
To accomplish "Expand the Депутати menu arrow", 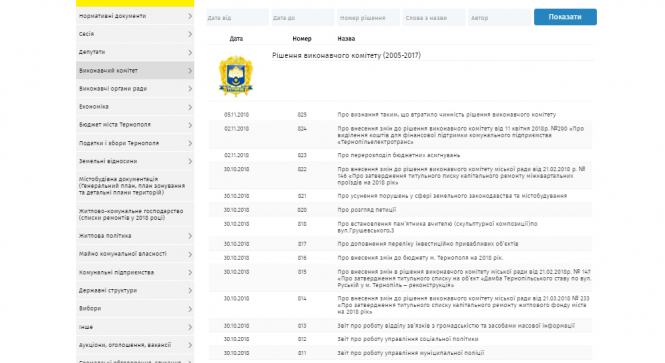I will (x=190, y=53).
